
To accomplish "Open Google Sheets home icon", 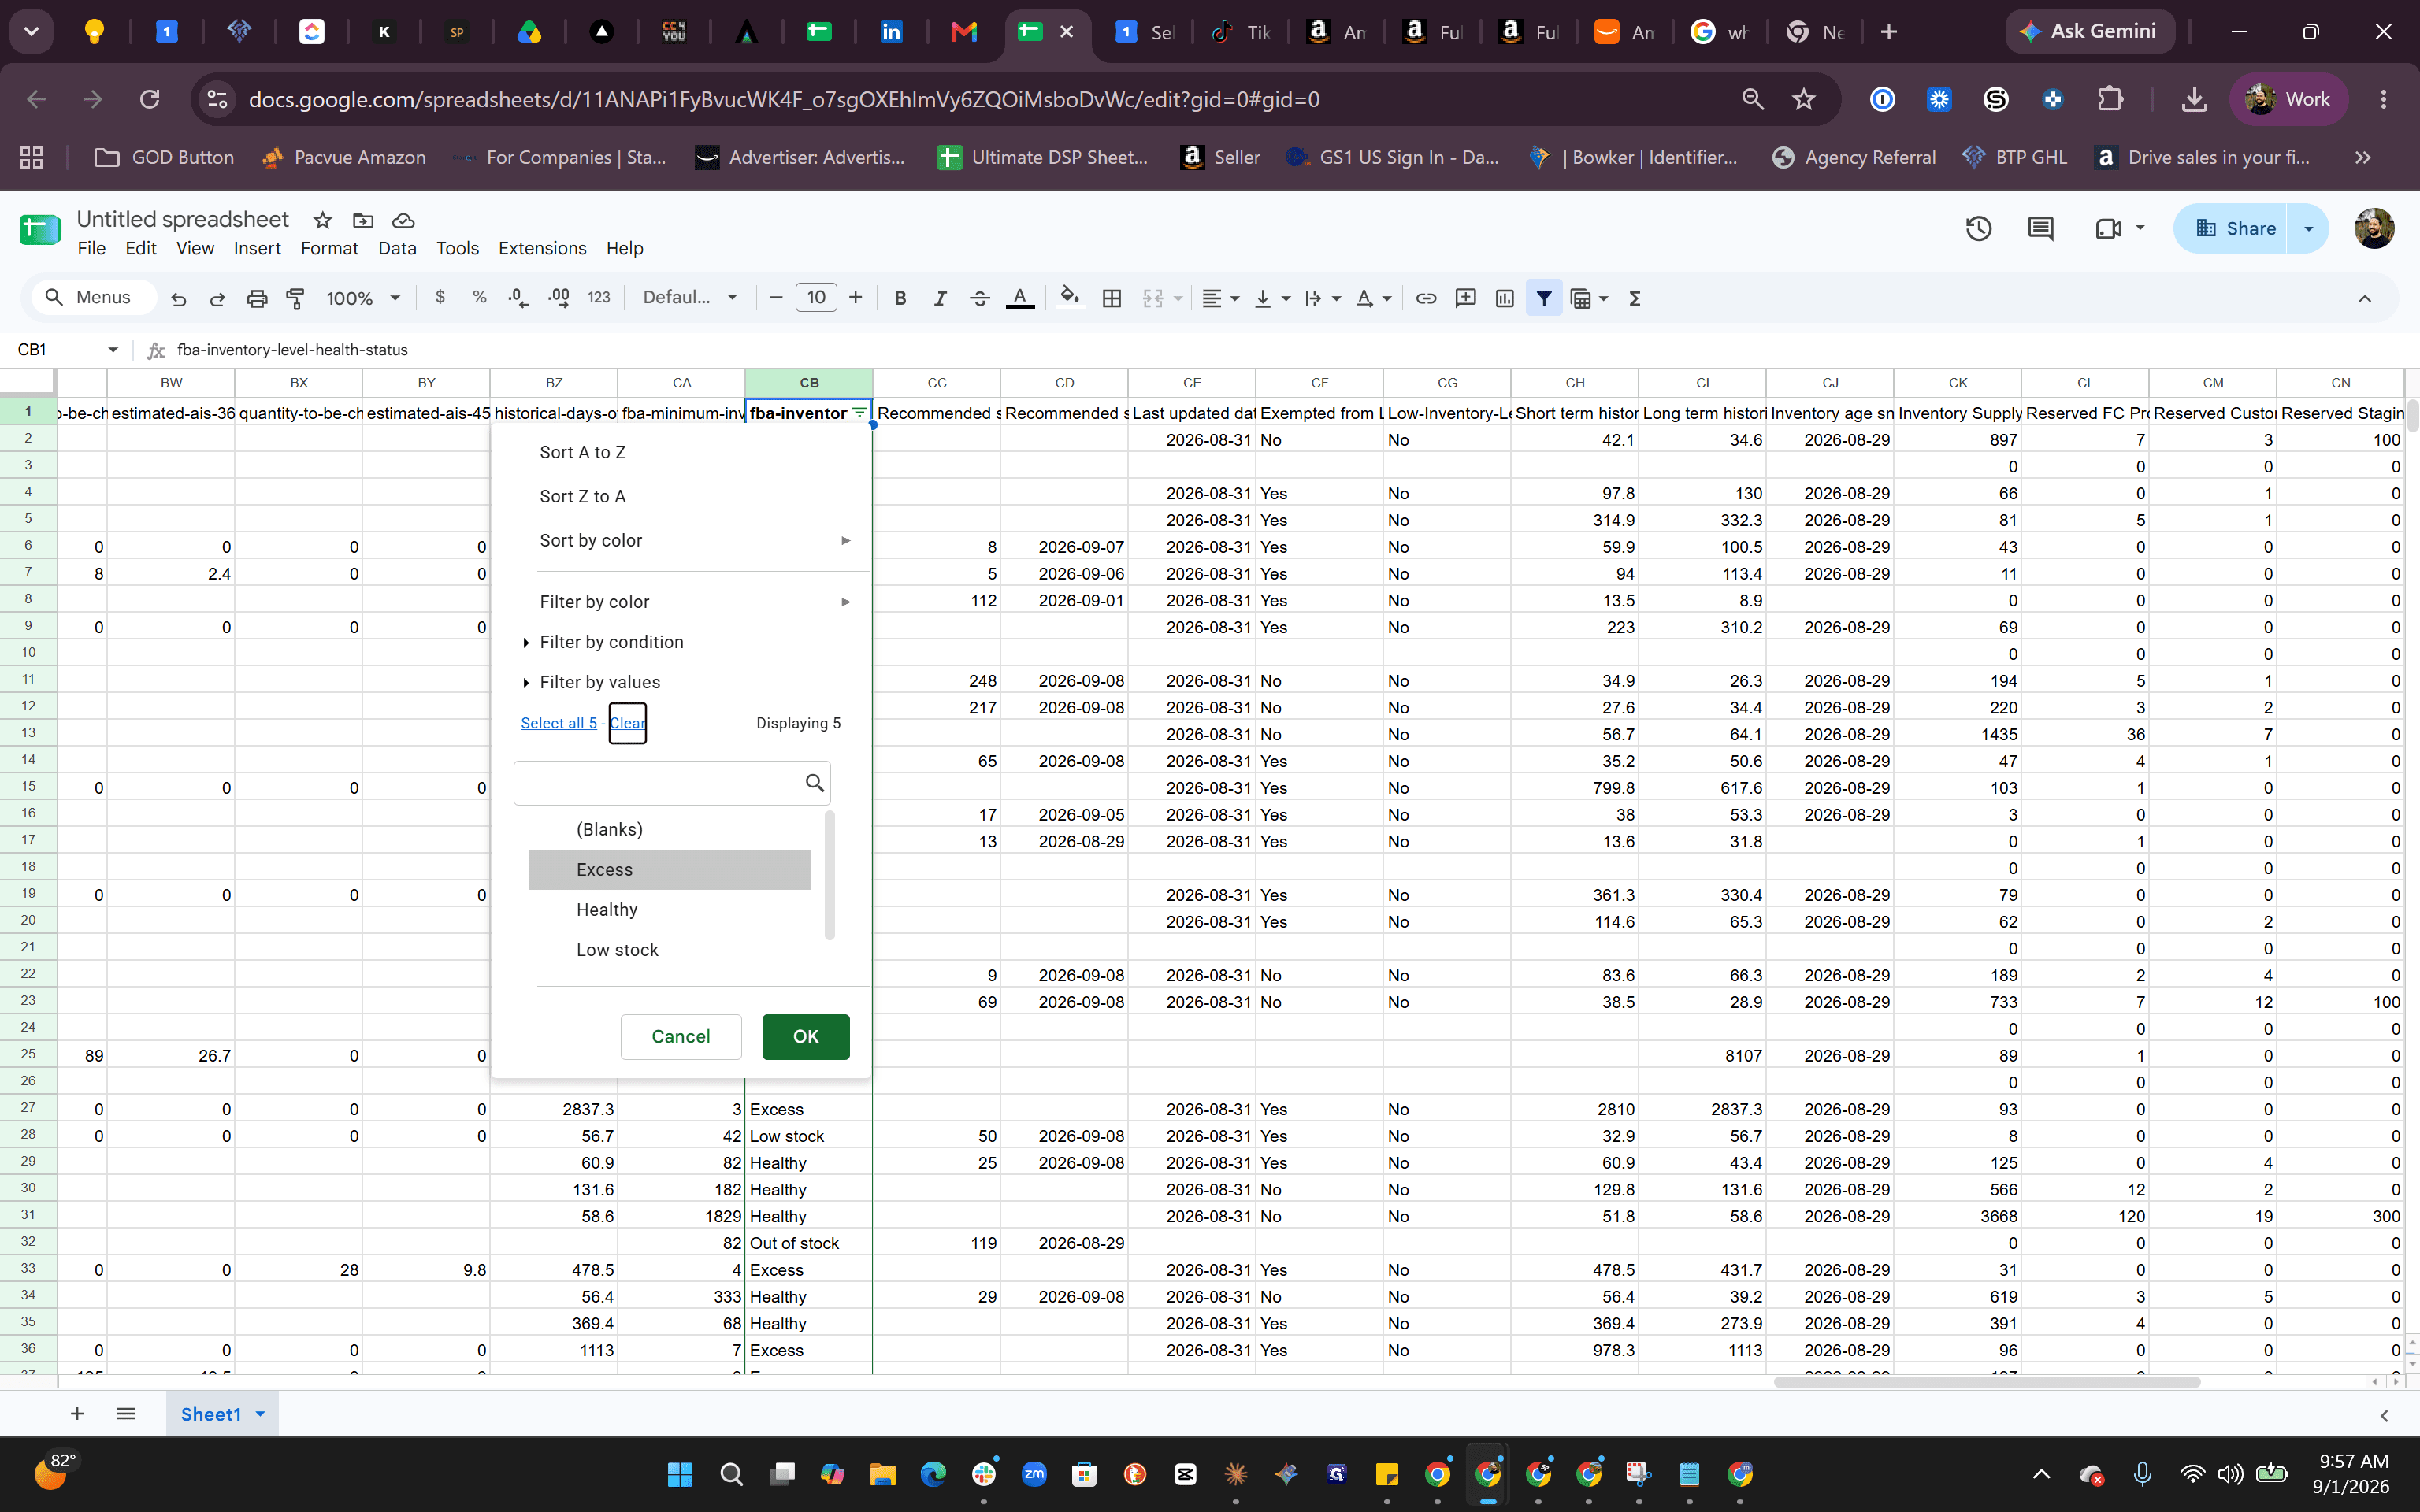I will click(40, 229).
